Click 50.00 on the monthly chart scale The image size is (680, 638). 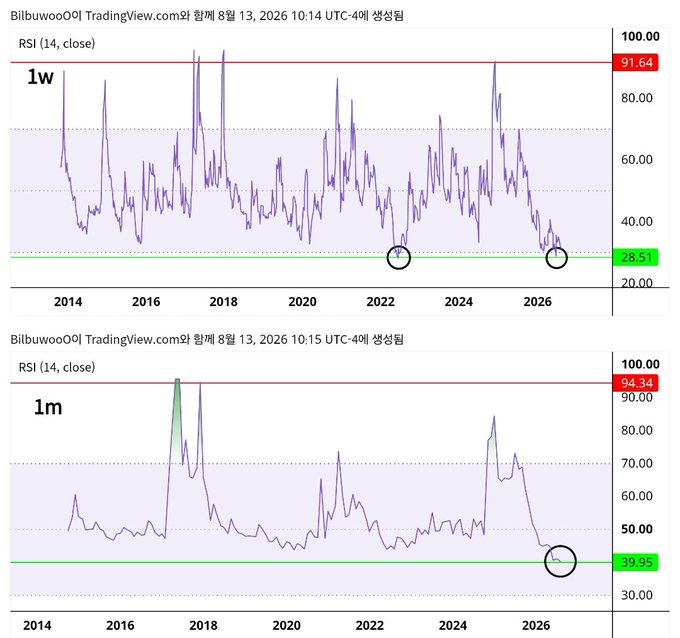(x=637, y=529)
